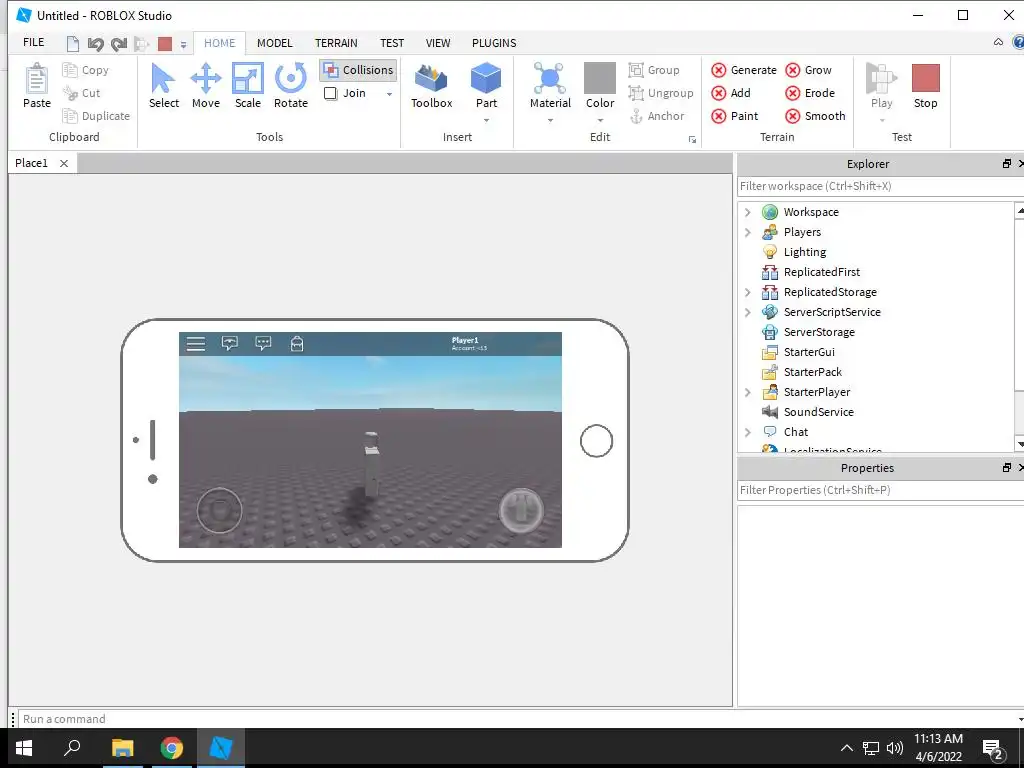The width and height of the screenshot is (1024, 768).
Task: Open Chrome from the taskbar
Action: pos(172,748)
